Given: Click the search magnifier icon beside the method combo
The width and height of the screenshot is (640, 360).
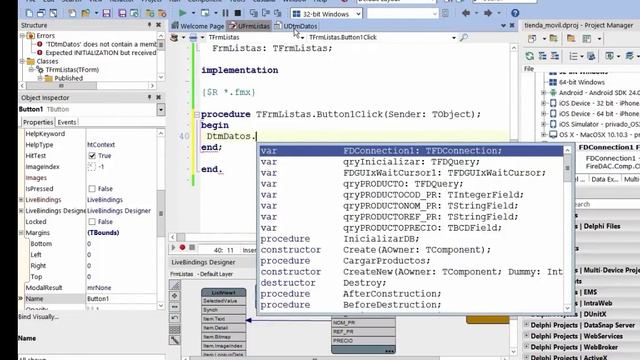Looking at the screenshot, I should 464,37.
